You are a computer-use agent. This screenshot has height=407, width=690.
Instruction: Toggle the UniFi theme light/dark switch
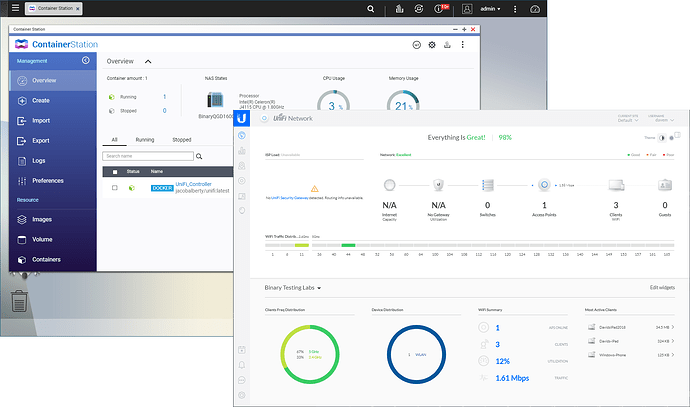[x=661, y=138]
